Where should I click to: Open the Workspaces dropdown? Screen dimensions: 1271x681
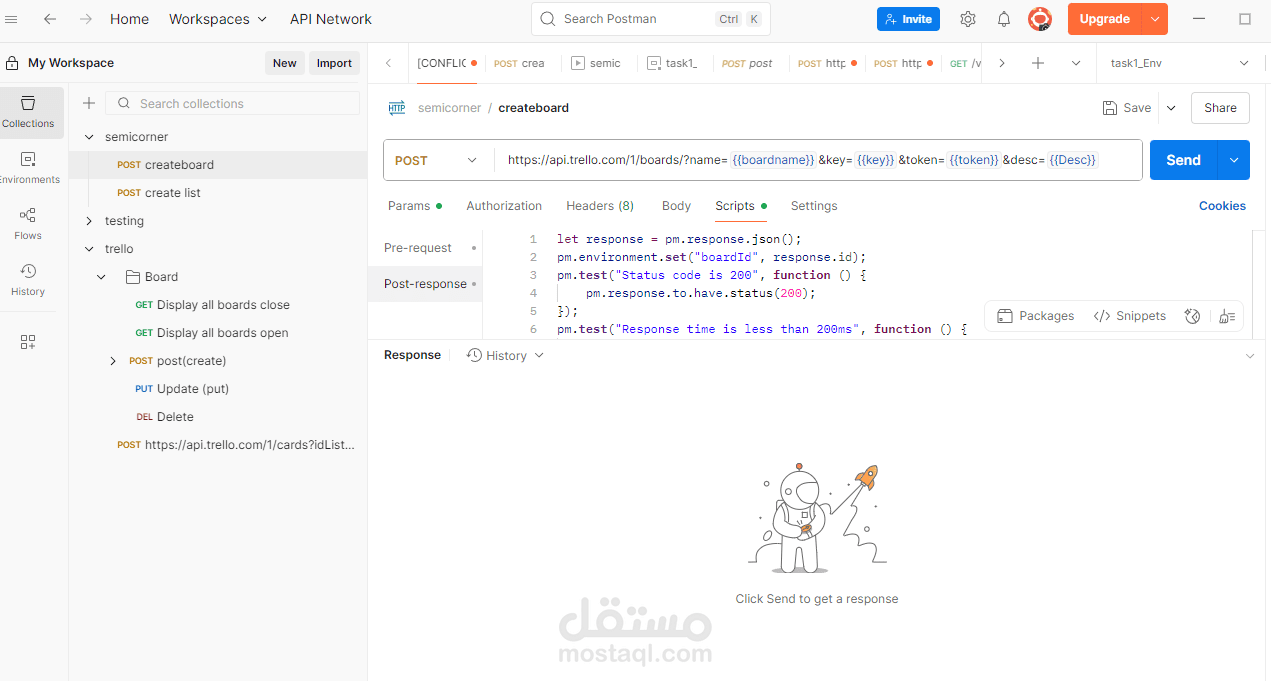pos(218,19)
